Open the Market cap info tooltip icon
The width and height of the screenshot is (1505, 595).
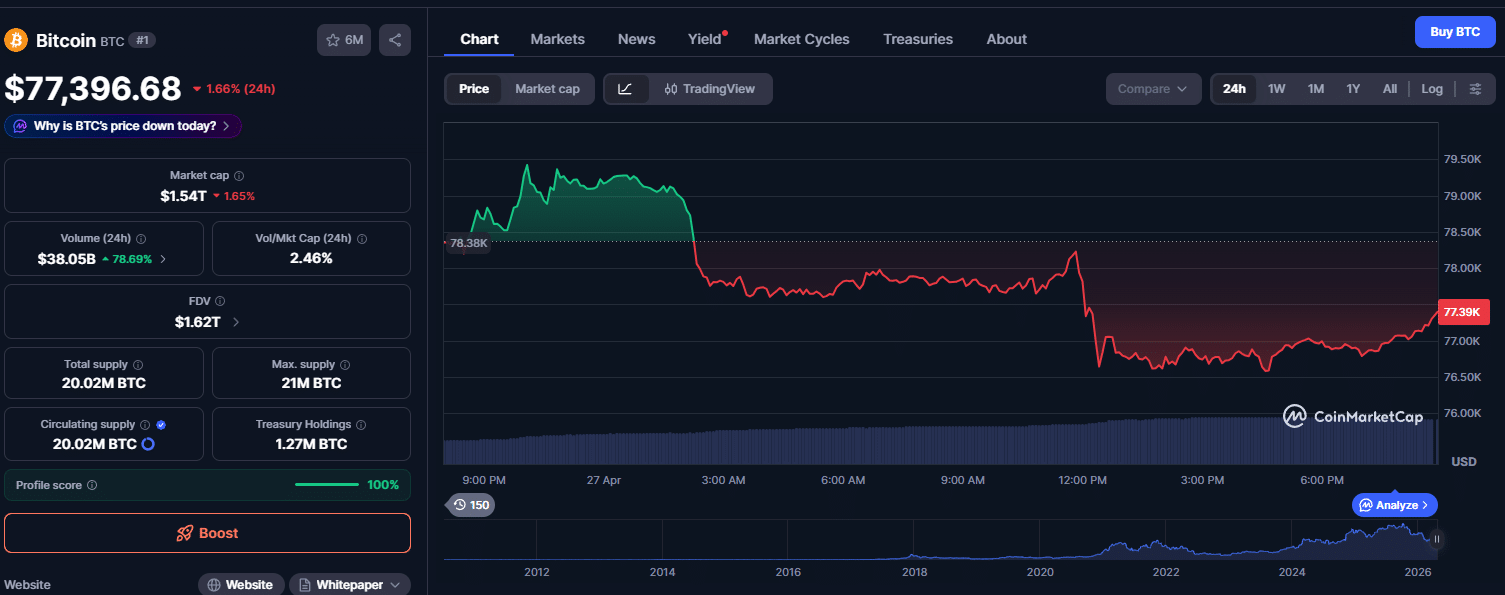click(239, 175)
